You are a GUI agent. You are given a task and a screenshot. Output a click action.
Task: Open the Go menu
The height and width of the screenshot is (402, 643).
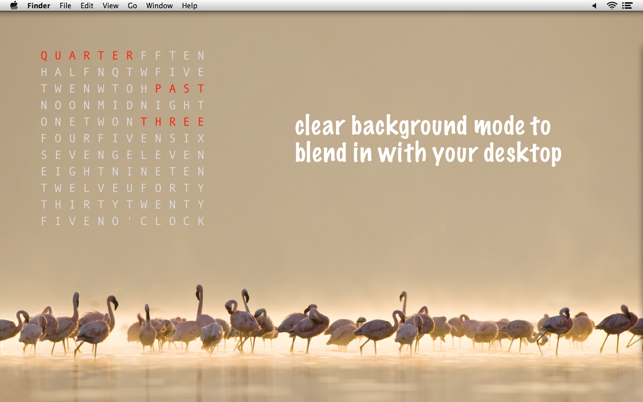coord(132,5)
